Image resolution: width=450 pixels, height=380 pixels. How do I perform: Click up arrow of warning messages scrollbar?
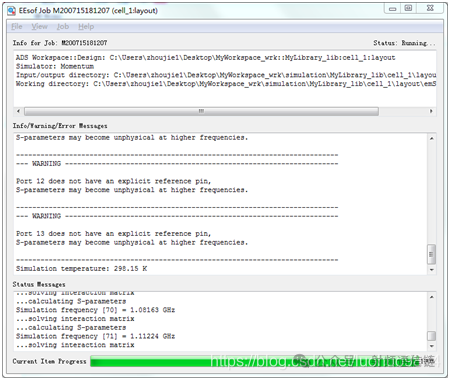pos(432,138)
